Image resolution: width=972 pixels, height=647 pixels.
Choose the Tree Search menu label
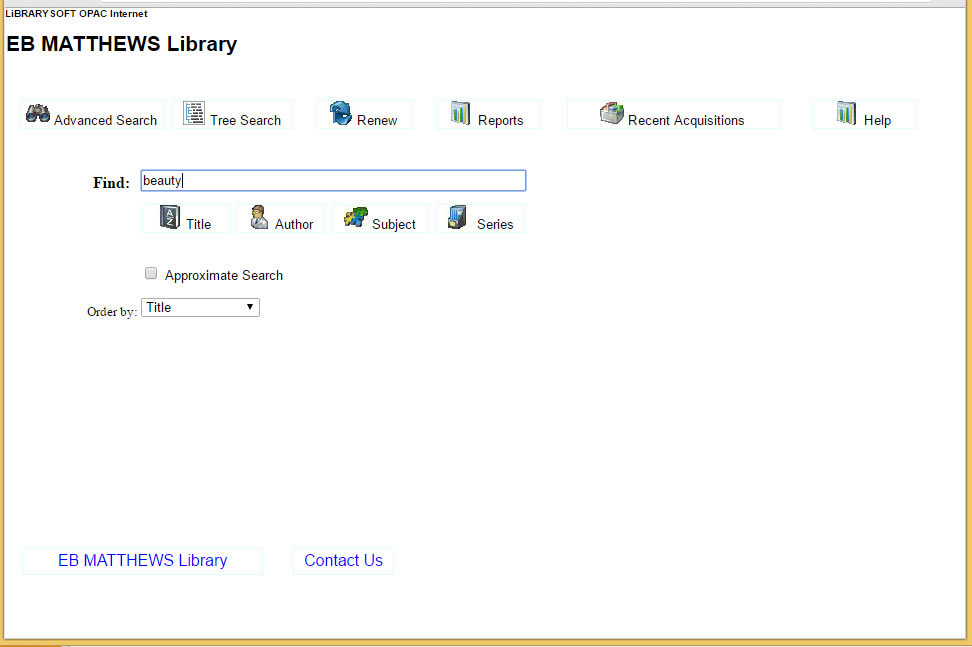click(x=245, y=120)
